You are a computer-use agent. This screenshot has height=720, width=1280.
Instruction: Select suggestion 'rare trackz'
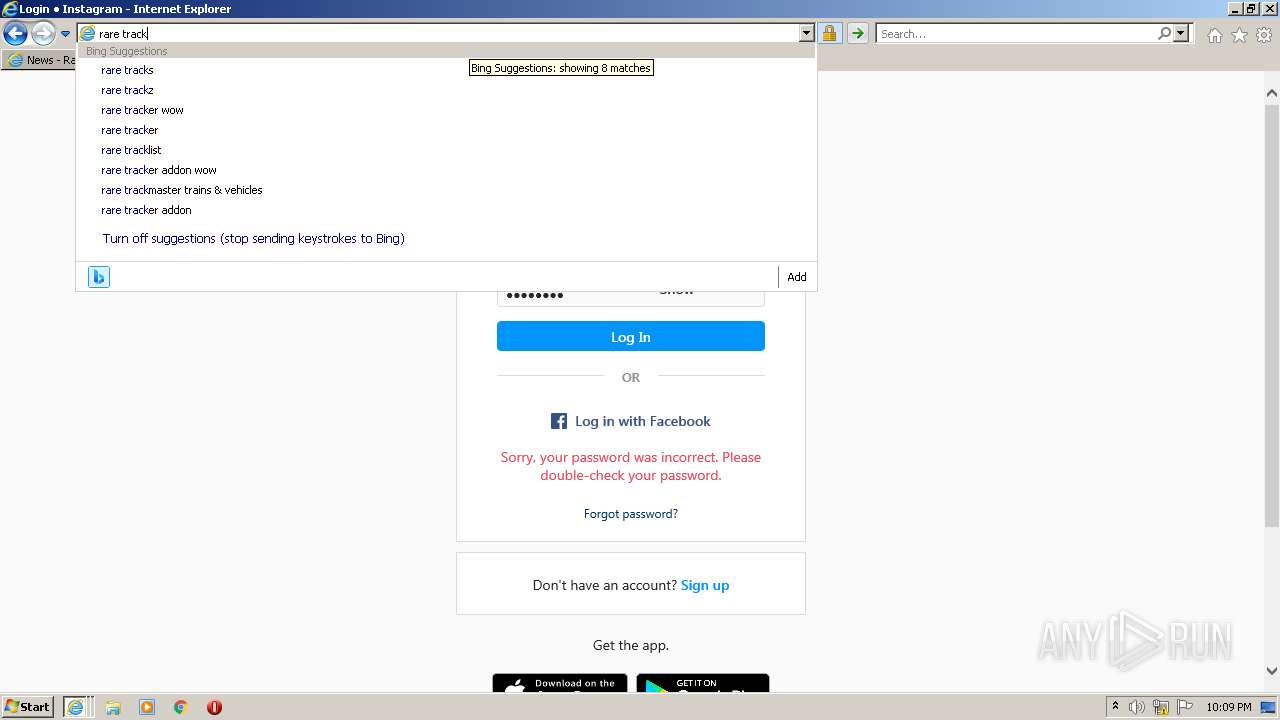coord(127,90)
